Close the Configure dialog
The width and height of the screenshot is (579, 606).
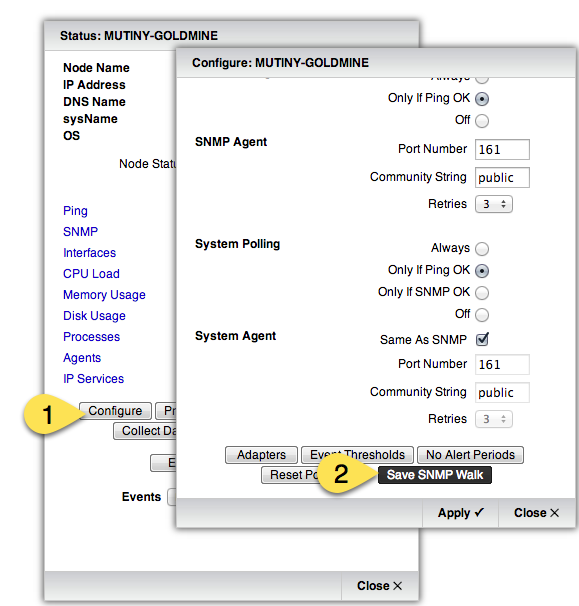tap(536, 513)
